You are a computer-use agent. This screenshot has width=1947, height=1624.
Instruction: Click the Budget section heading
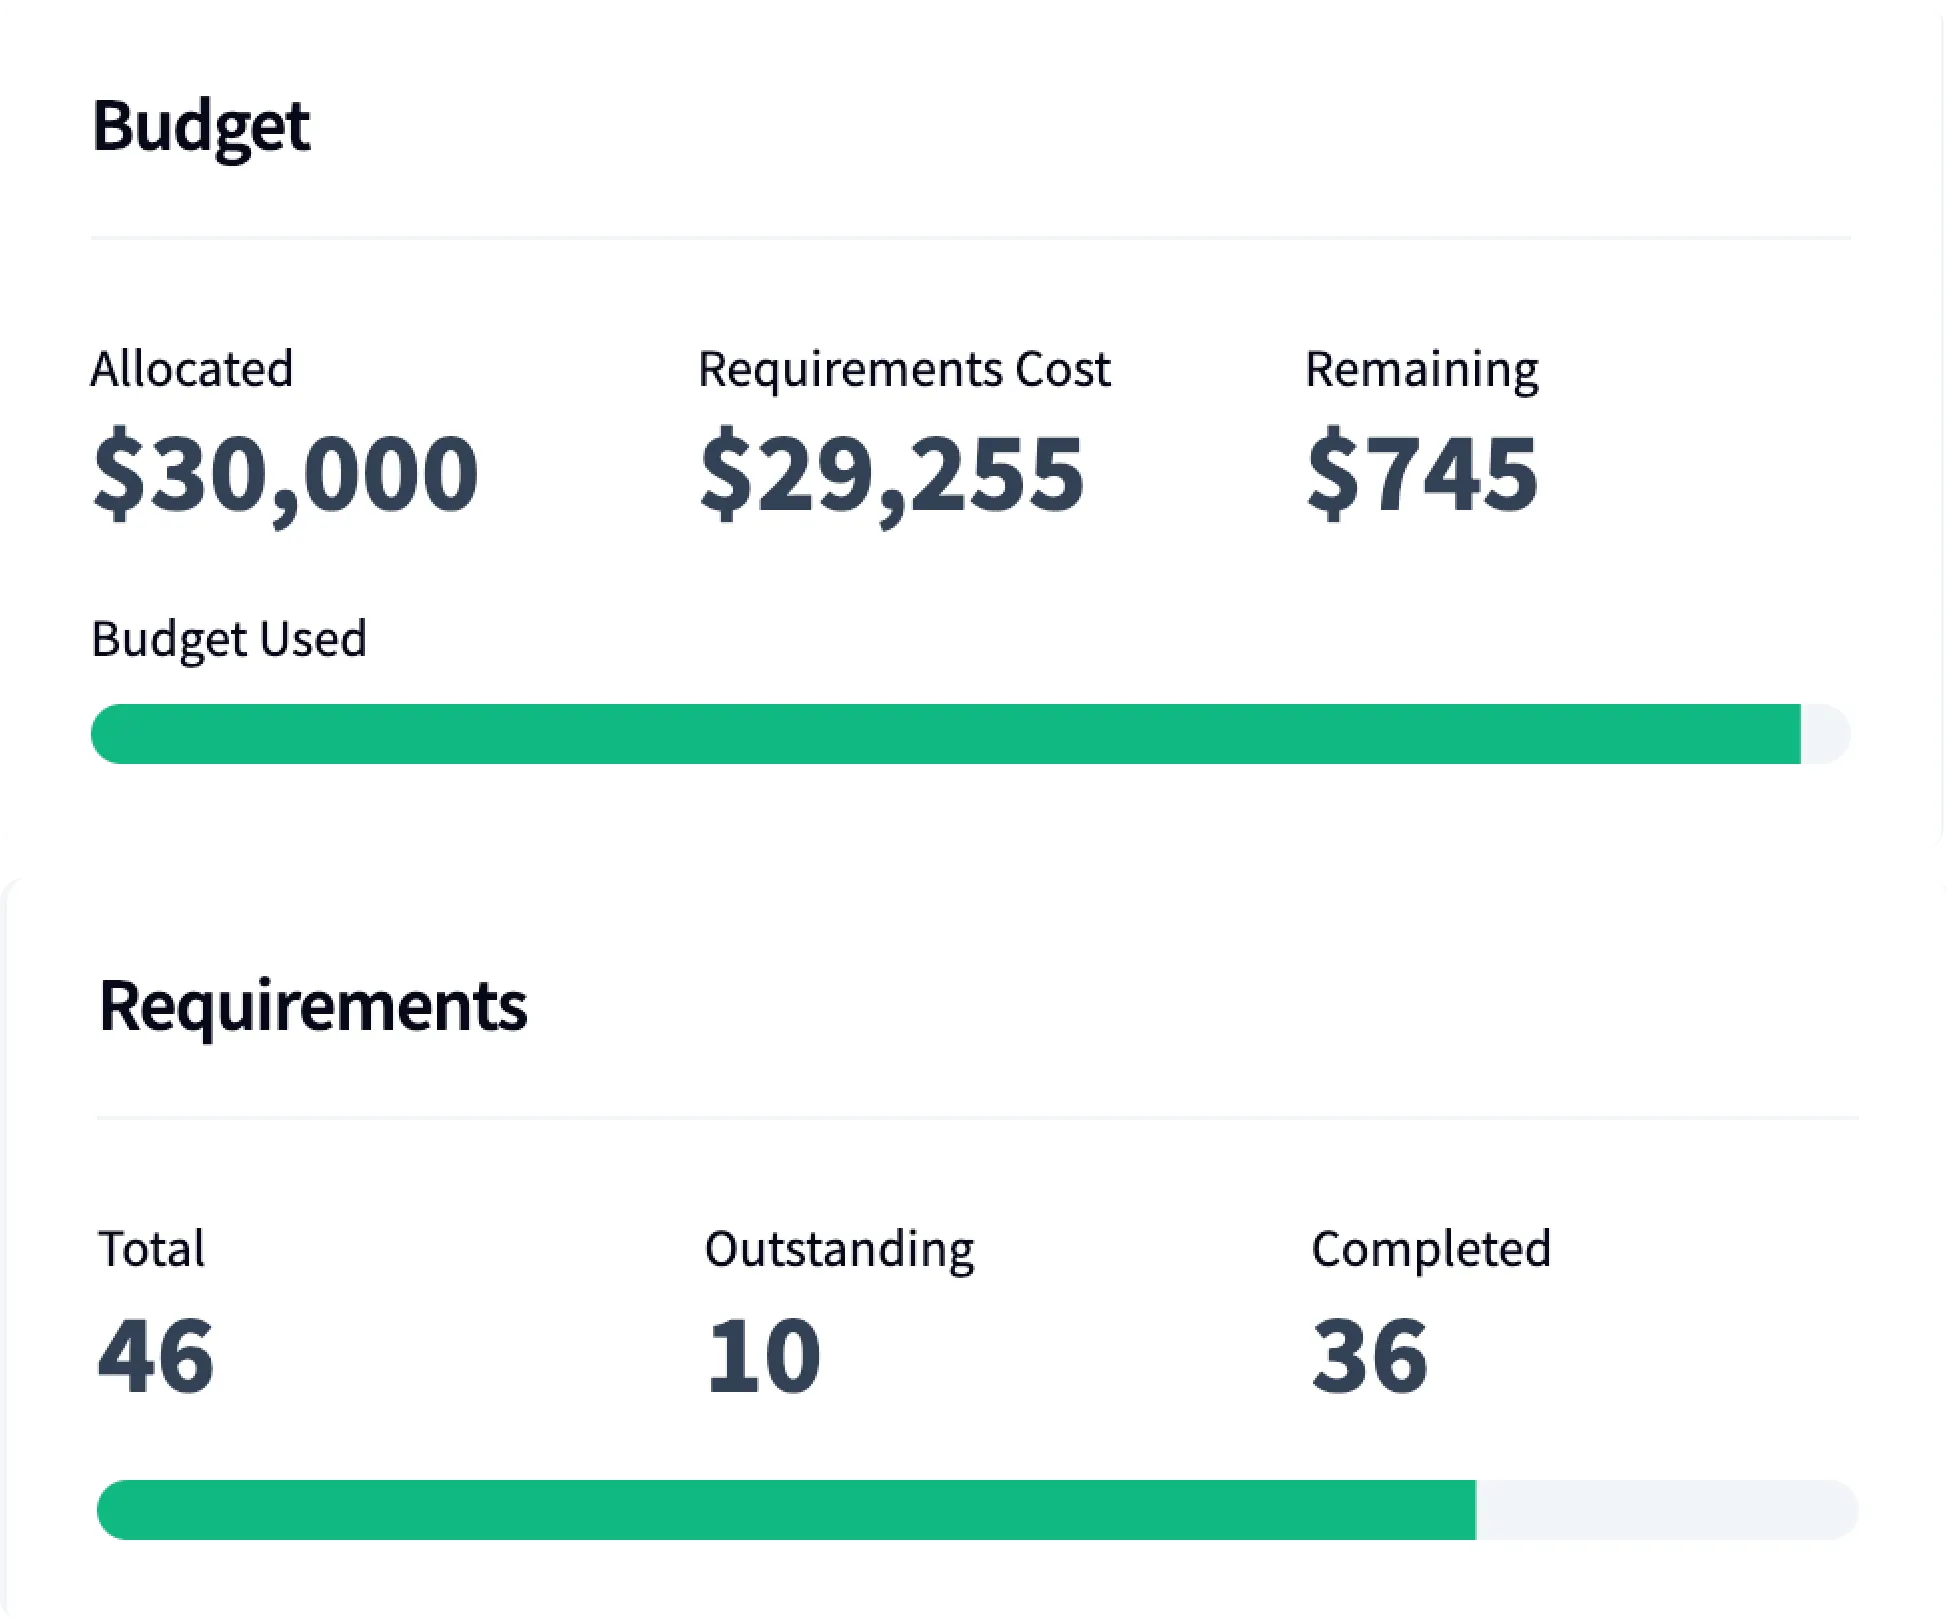click(x=200, y=127)
